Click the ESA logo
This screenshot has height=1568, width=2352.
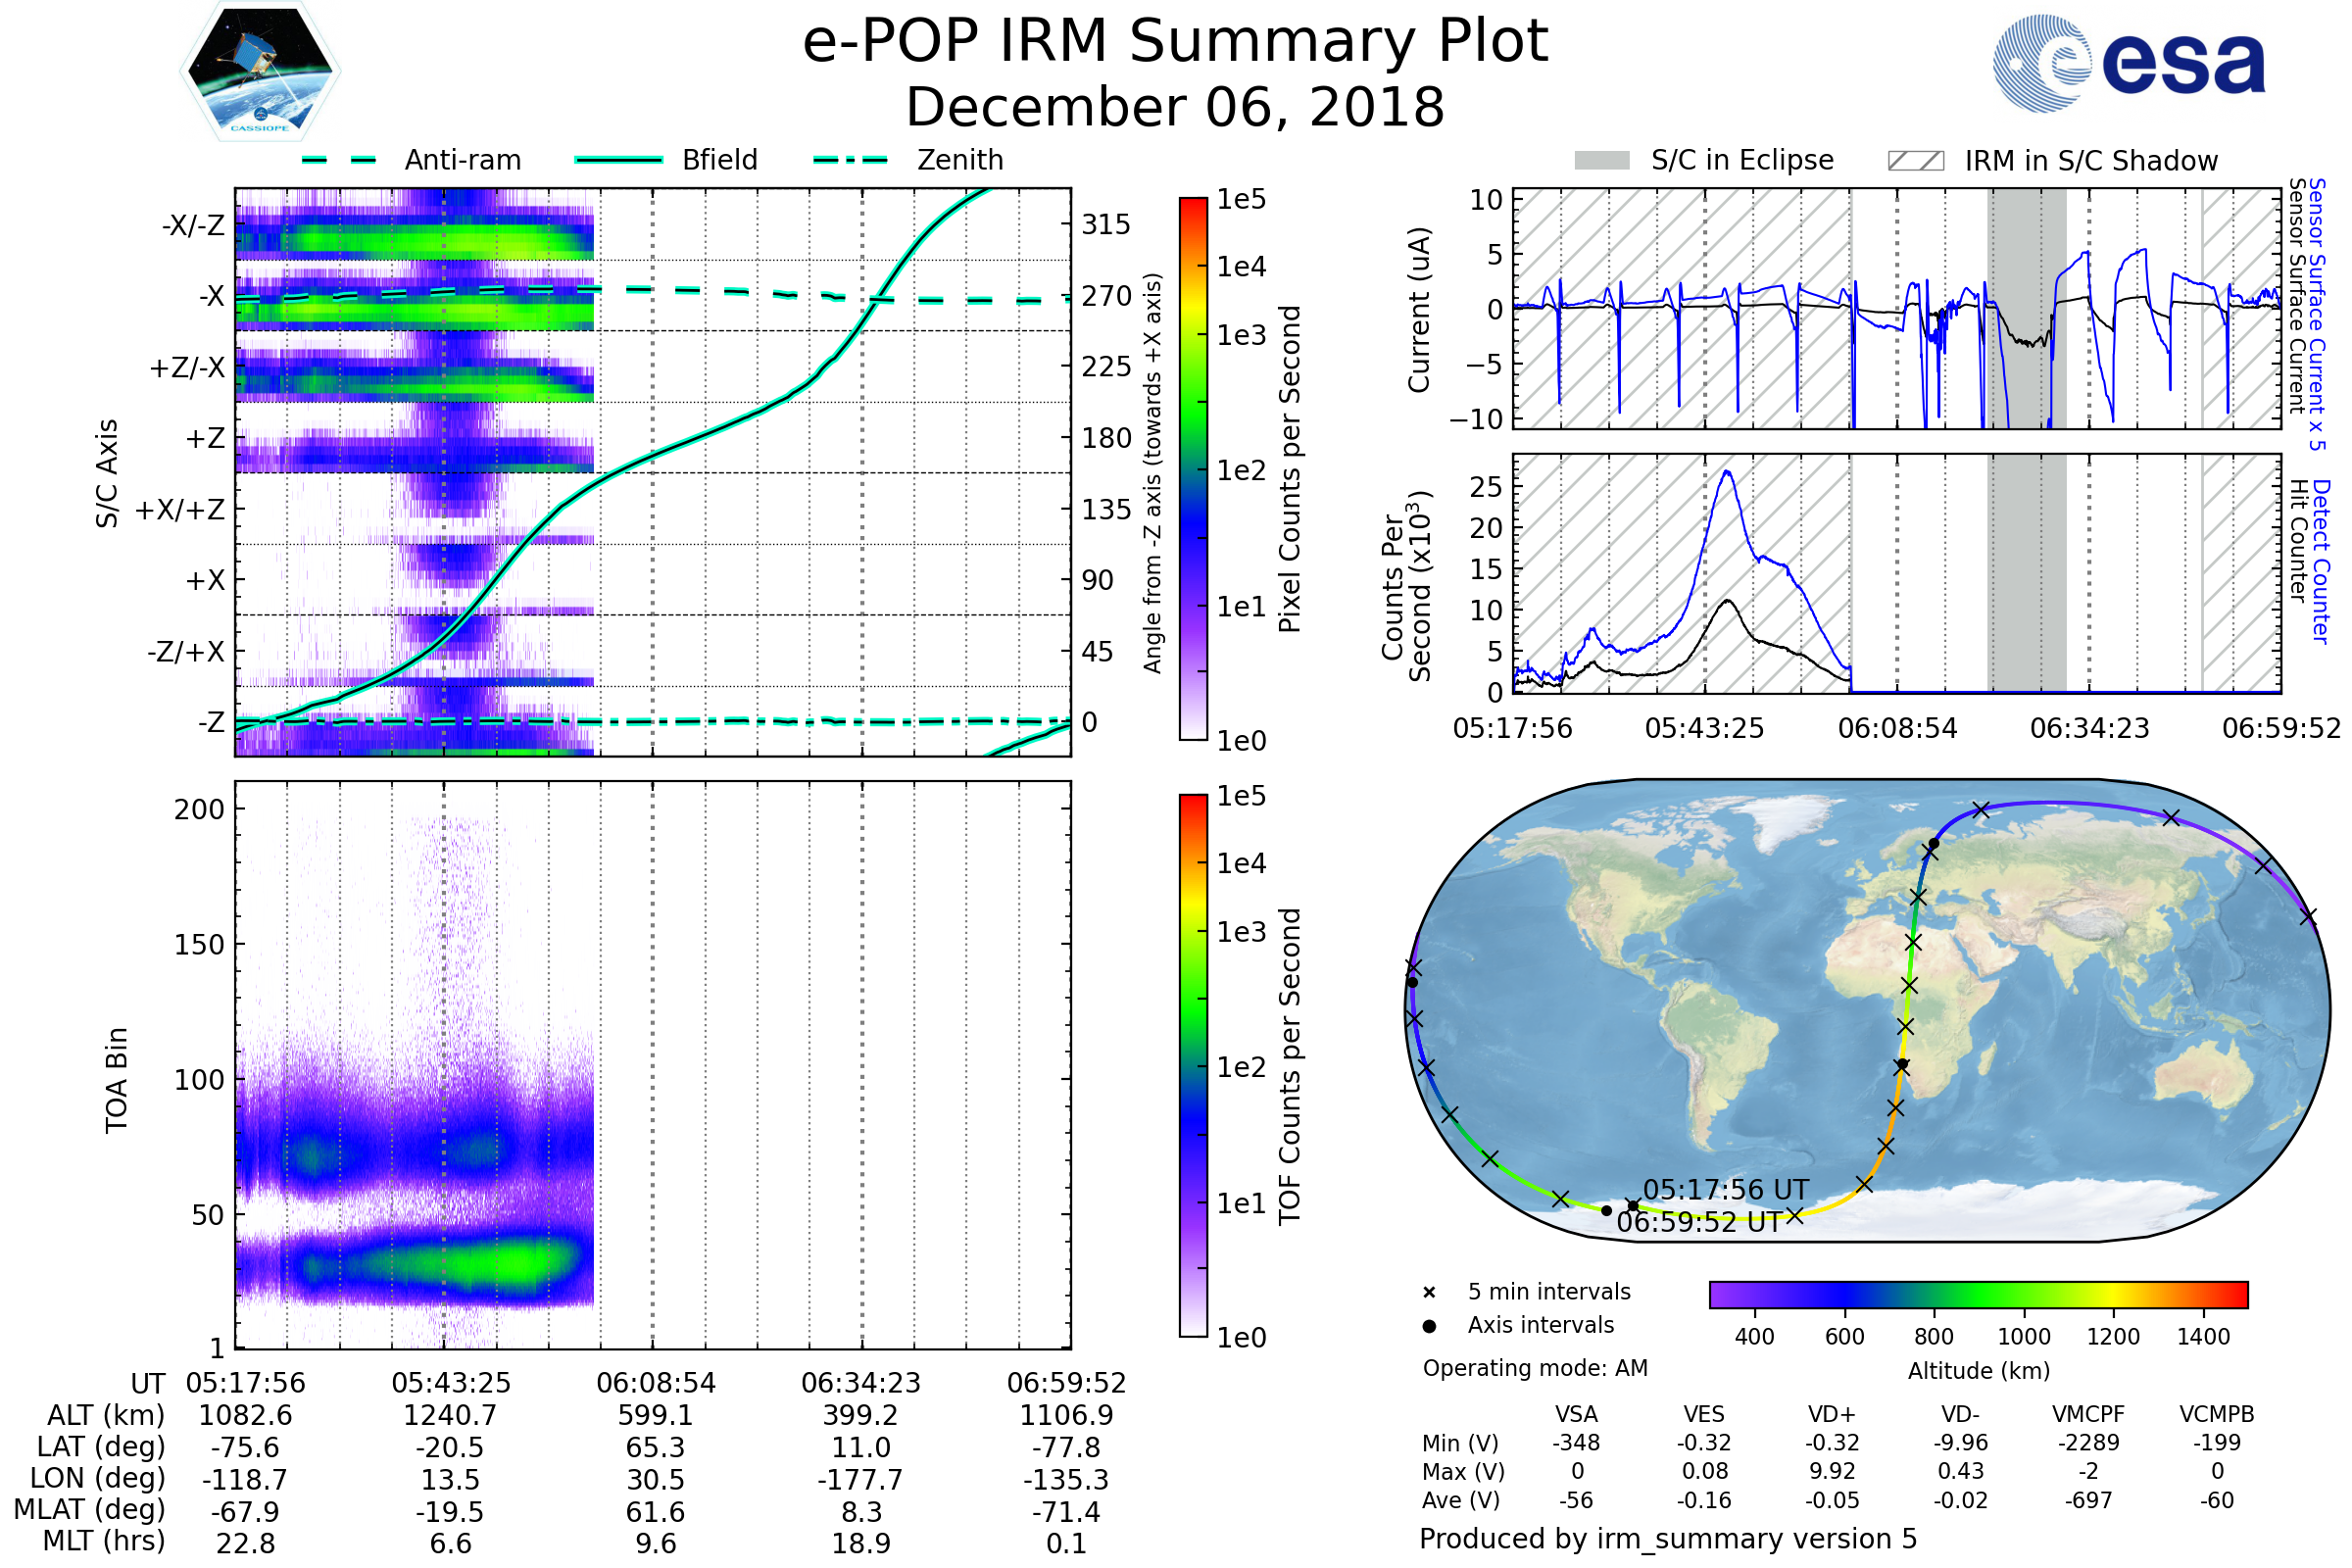[x=2128, y=64]
